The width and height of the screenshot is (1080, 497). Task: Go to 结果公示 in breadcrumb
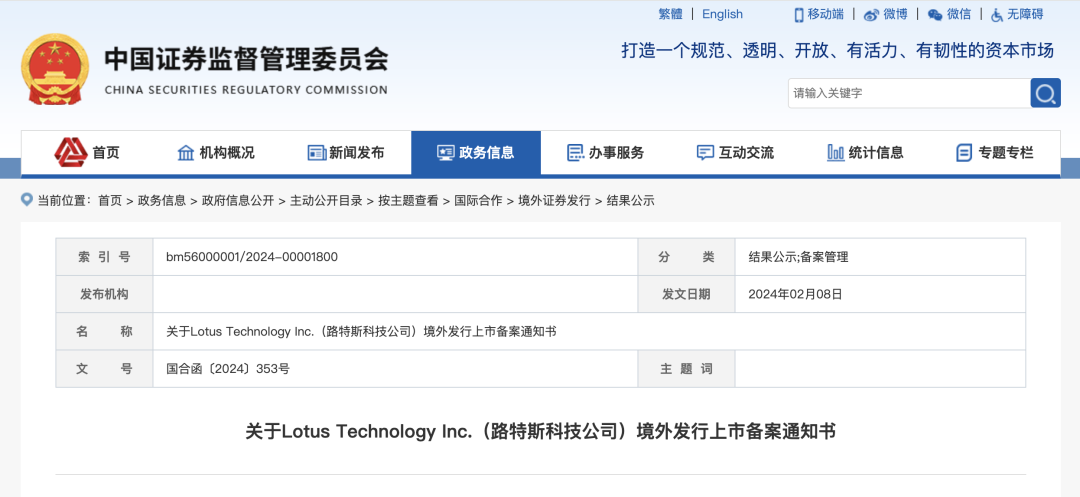click(x=630, y=201)
